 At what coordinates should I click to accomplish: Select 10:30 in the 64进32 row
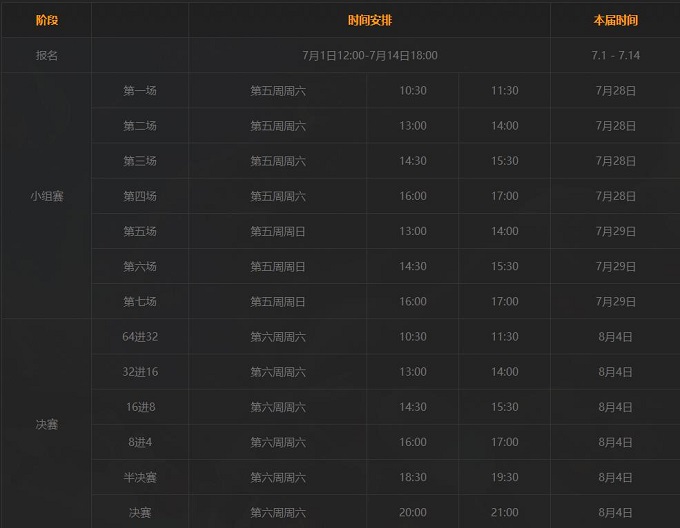point(413,336)
